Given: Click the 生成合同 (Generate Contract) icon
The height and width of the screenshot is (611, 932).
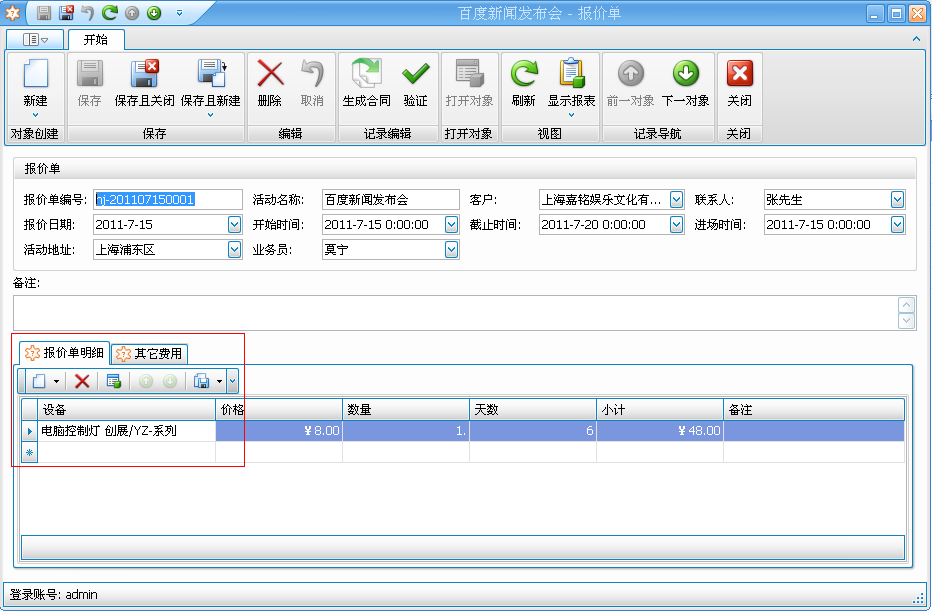Looking at the screenshot, I should point(367,74).
